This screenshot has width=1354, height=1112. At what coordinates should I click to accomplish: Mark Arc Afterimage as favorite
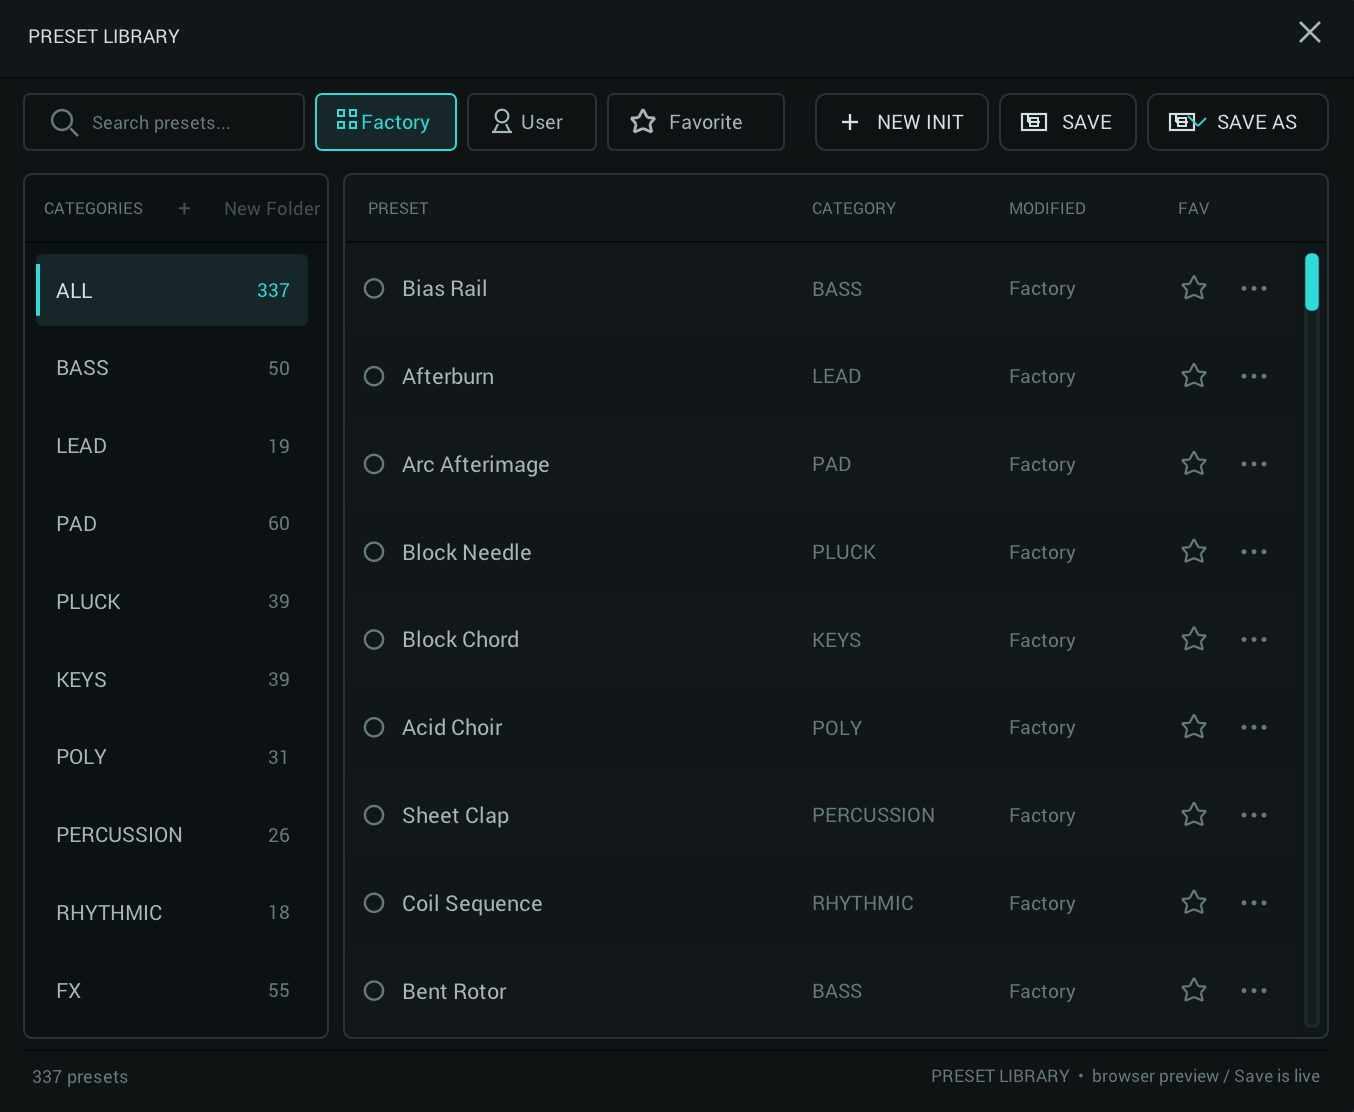(x=1194, y=464)
